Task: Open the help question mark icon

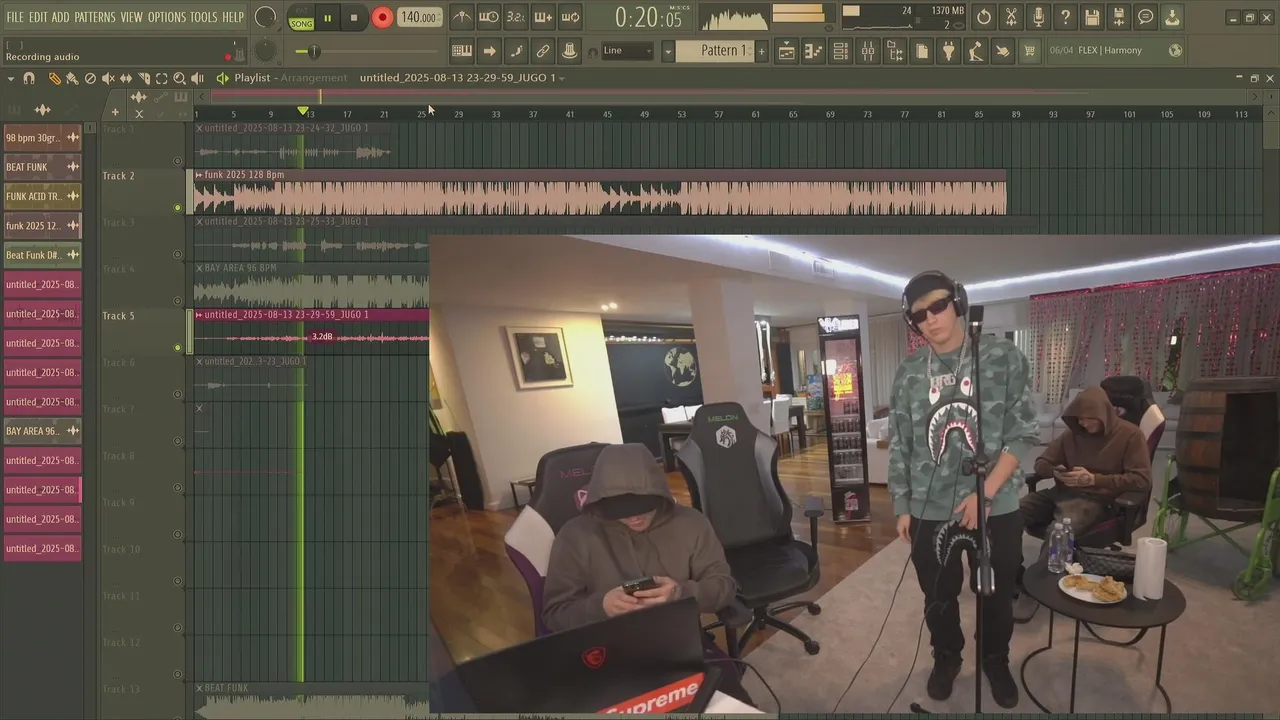Action: point(1065,17)
